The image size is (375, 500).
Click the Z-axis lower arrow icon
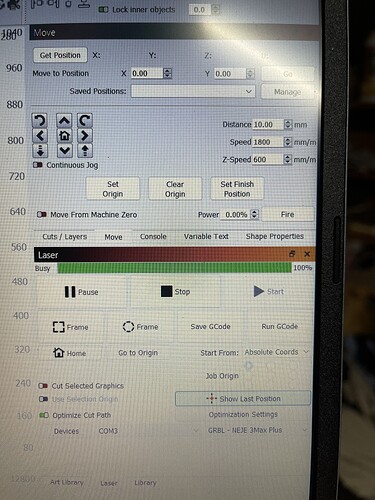pyautogui.click(x=40, y=151)
